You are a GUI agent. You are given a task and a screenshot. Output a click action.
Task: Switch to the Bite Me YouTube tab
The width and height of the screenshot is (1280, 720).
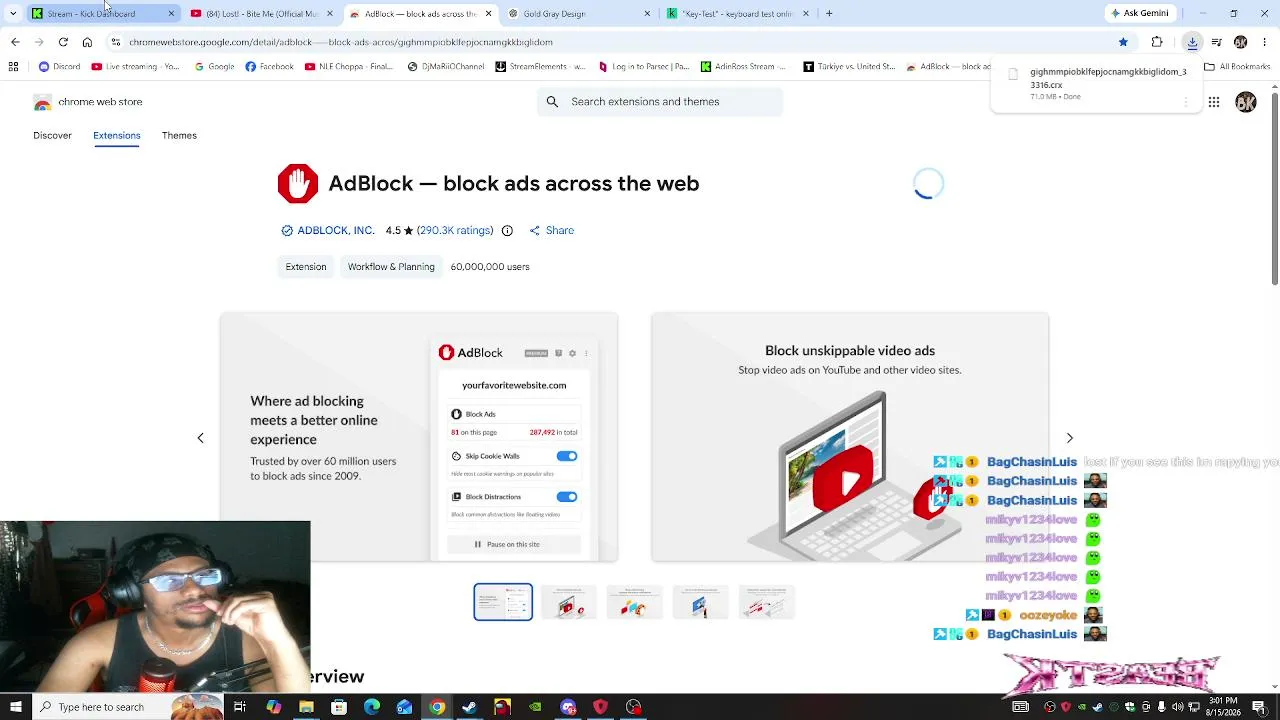pyautogui.click(x=262, y=14)
